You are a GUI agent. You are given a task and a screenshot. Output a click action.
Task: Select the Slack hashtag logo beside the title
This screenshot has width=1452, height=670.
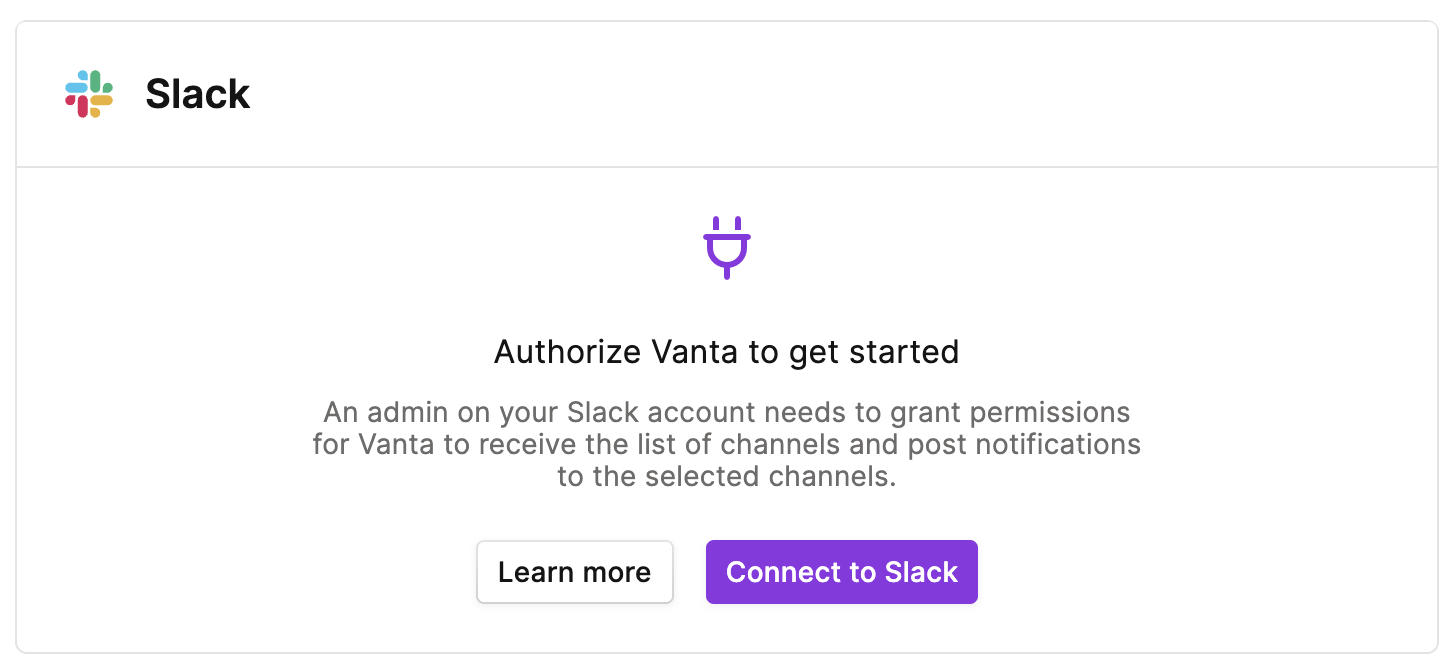coord(90,94)
